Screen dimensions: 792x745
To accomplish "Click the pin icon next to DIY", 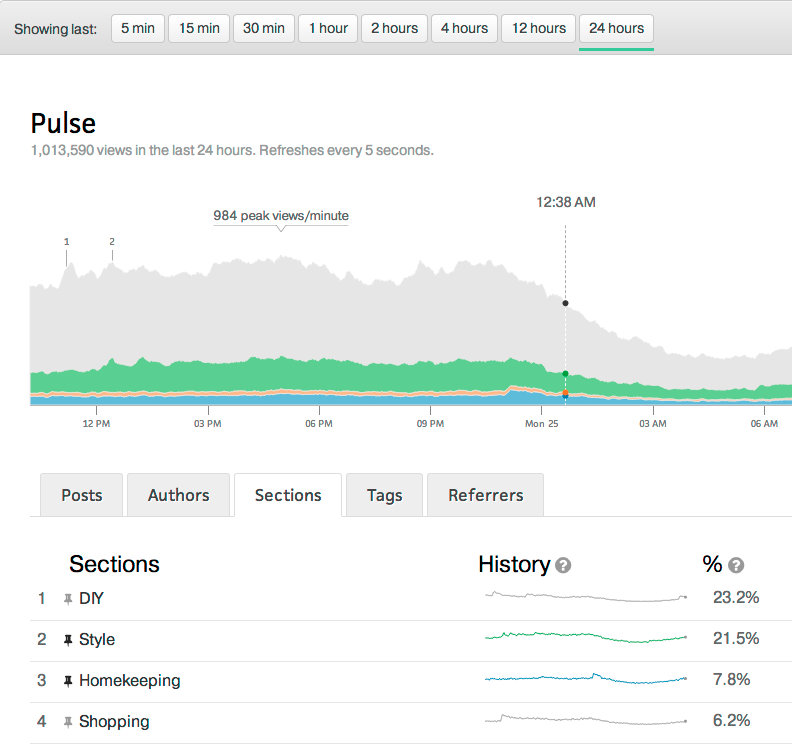I will point(68,599).
